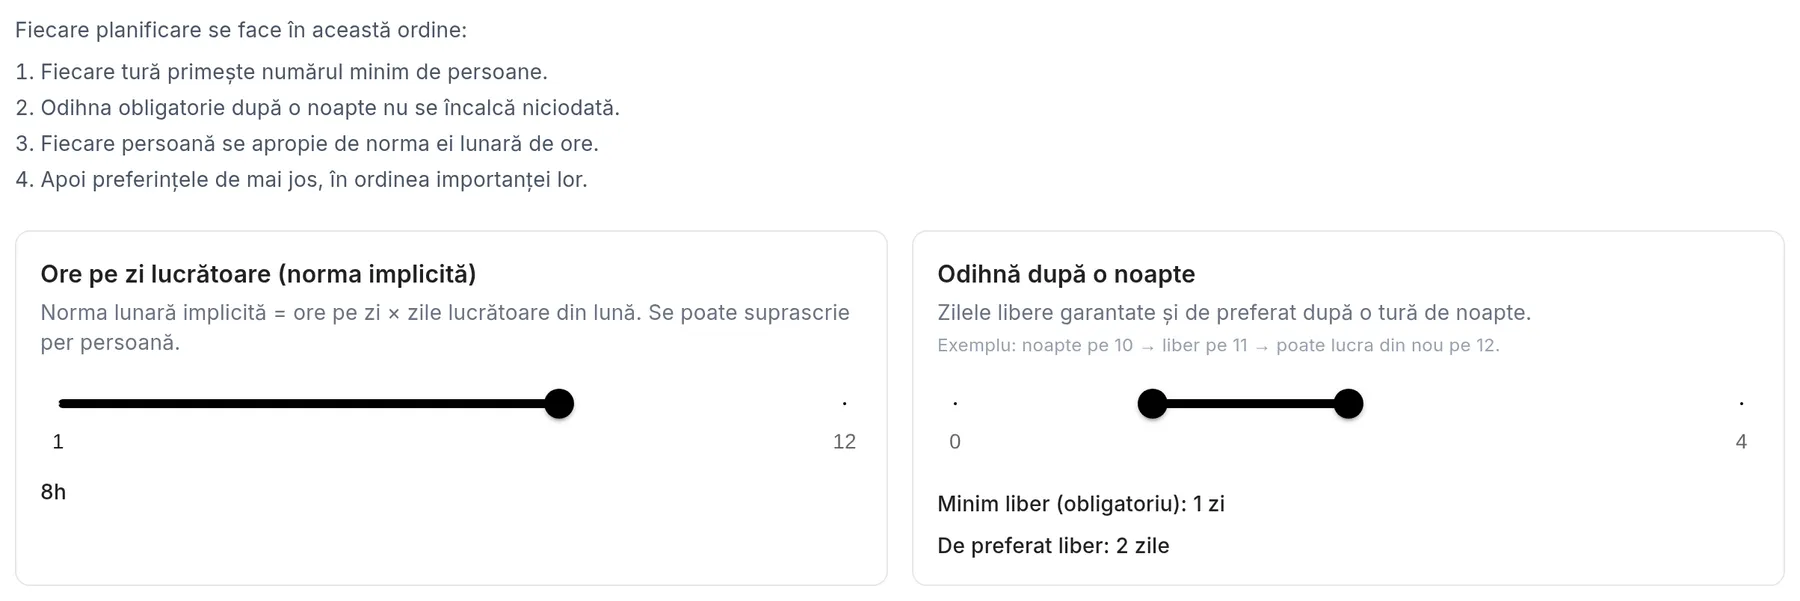The width and height of the screenshot is (1800, 601).
Task: Click the 'Odihnă după o noapte' card heading
Action: pyautogui.click(x=1066, y=275)
